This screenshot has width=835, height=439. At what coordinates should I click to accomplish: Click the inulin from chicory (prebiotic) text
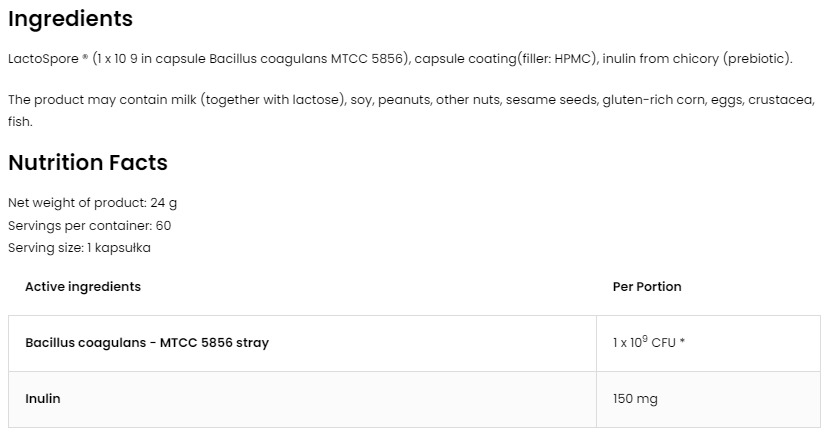(x=697, y=58)
